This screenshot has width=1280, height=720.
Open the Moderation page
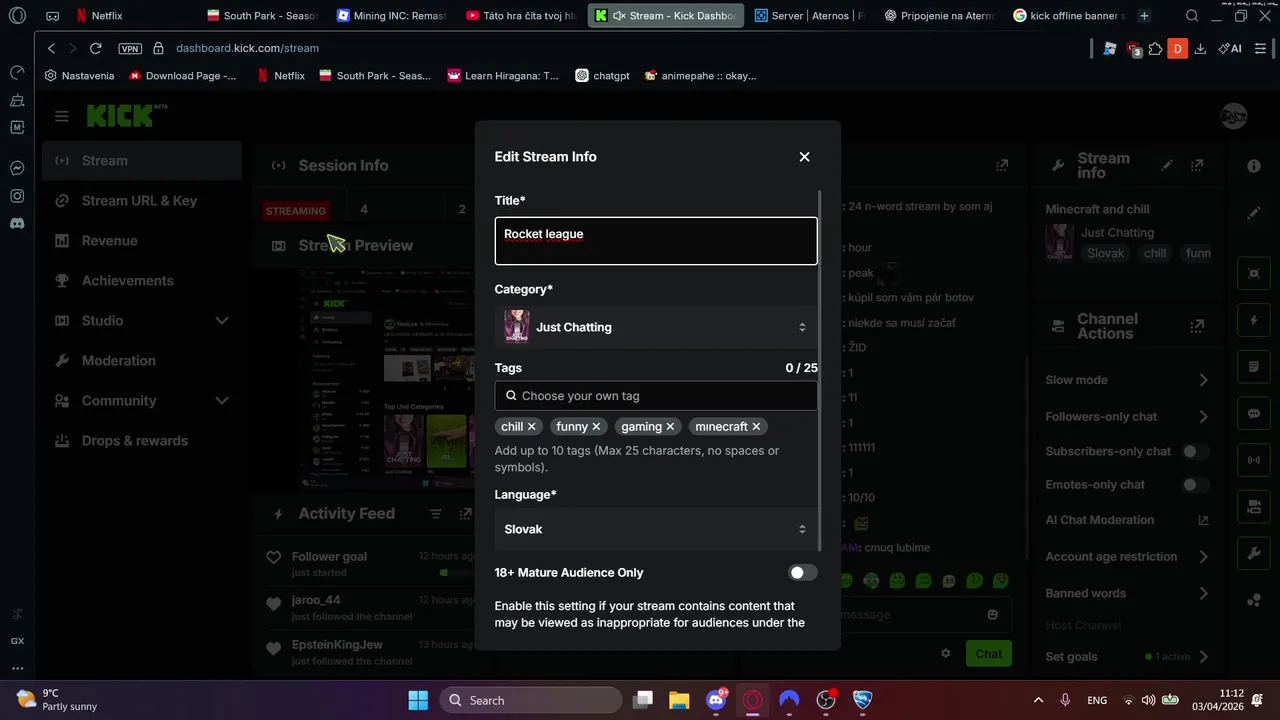(142, 361)
